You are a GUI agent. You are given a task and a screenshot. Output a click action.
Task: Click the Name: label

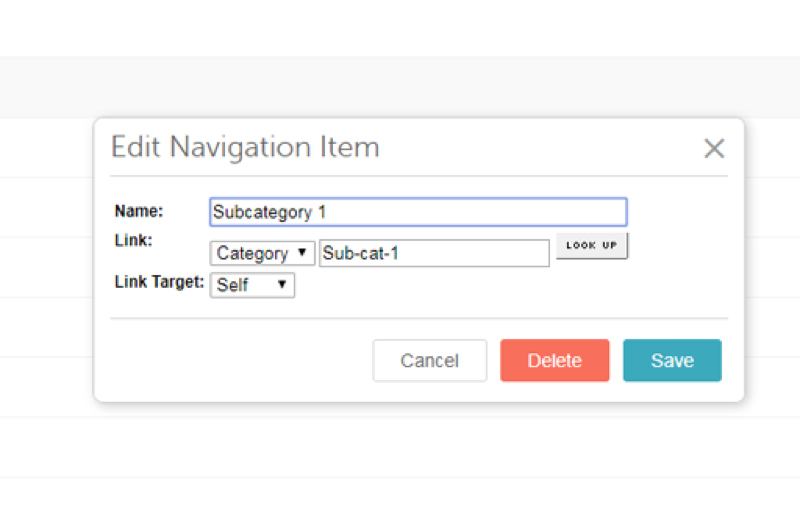pyautogui.click(x=139, y=211)
